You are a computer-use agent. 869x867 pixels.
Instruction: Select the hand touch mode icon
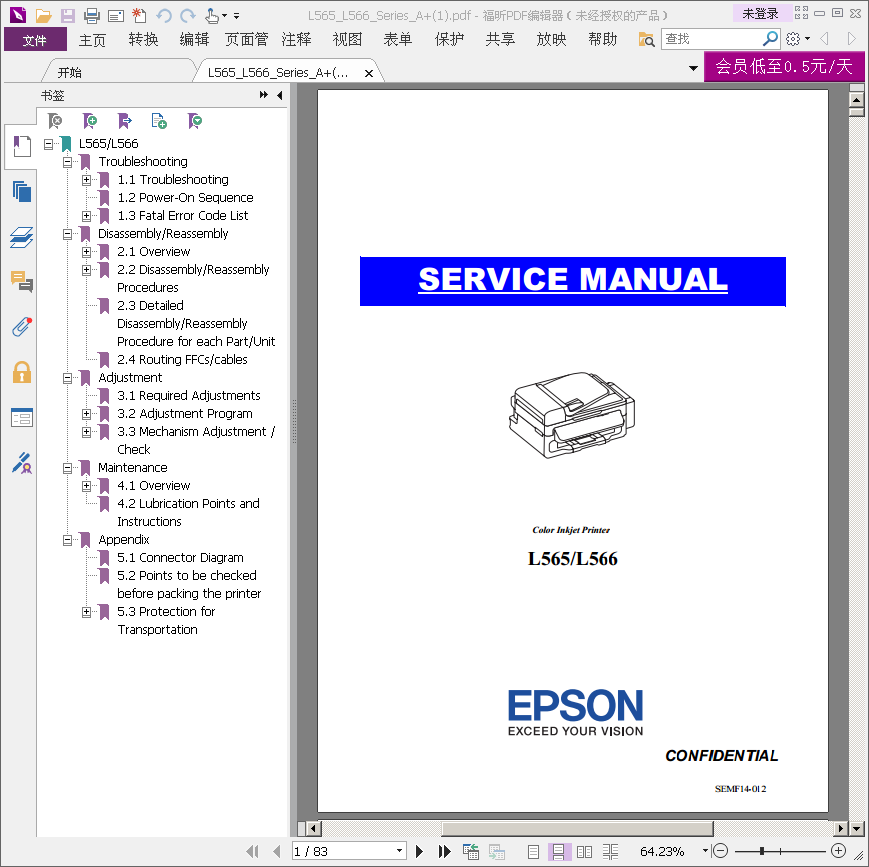(x=212, y=16)
